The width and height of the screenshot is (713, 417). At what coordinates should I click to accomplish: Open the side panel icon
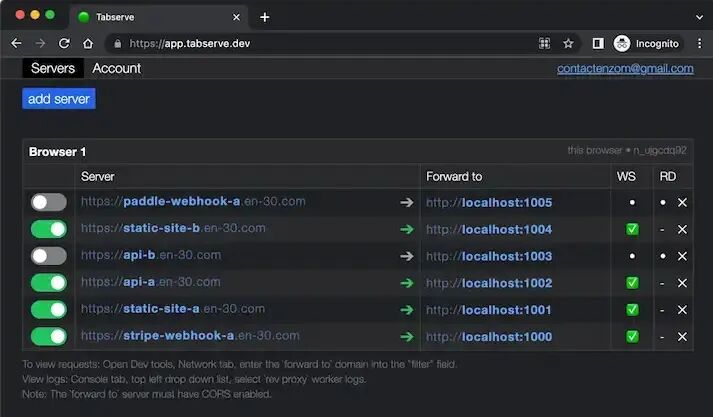click(x=598, y=43)
